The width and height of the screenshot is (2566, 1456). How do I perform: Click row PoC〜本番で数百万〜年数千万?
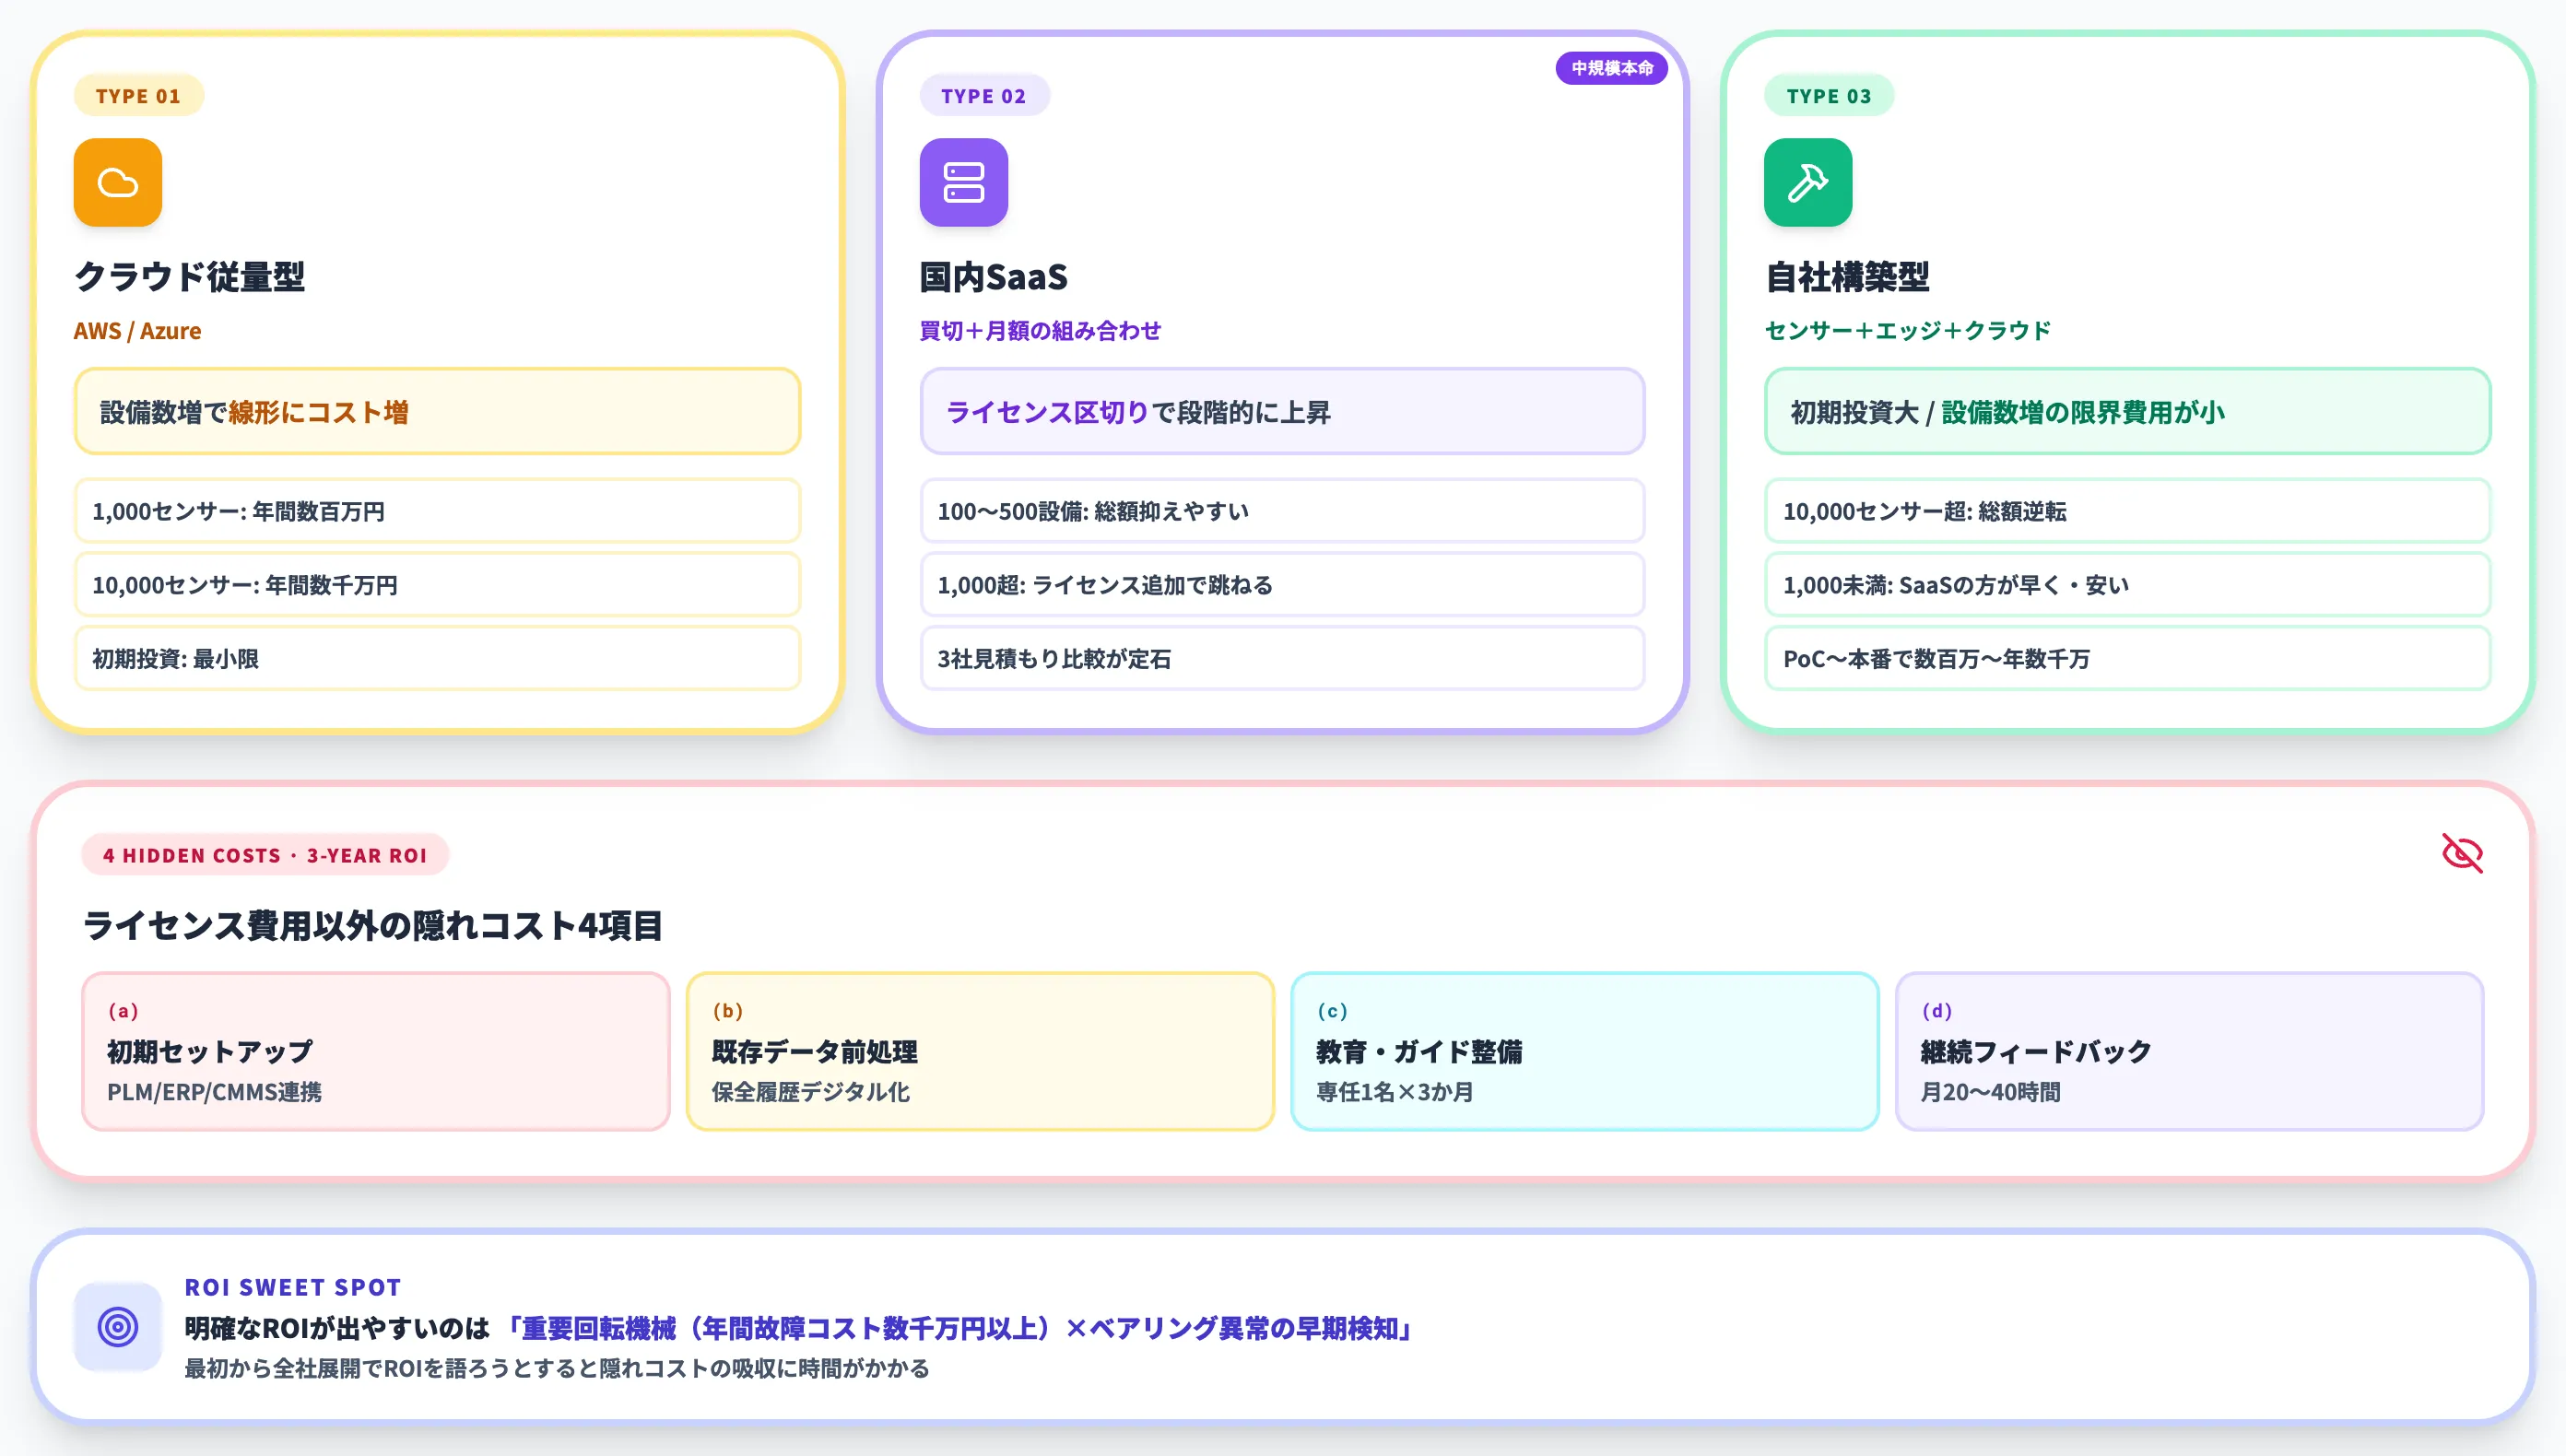click(2127, 659)
